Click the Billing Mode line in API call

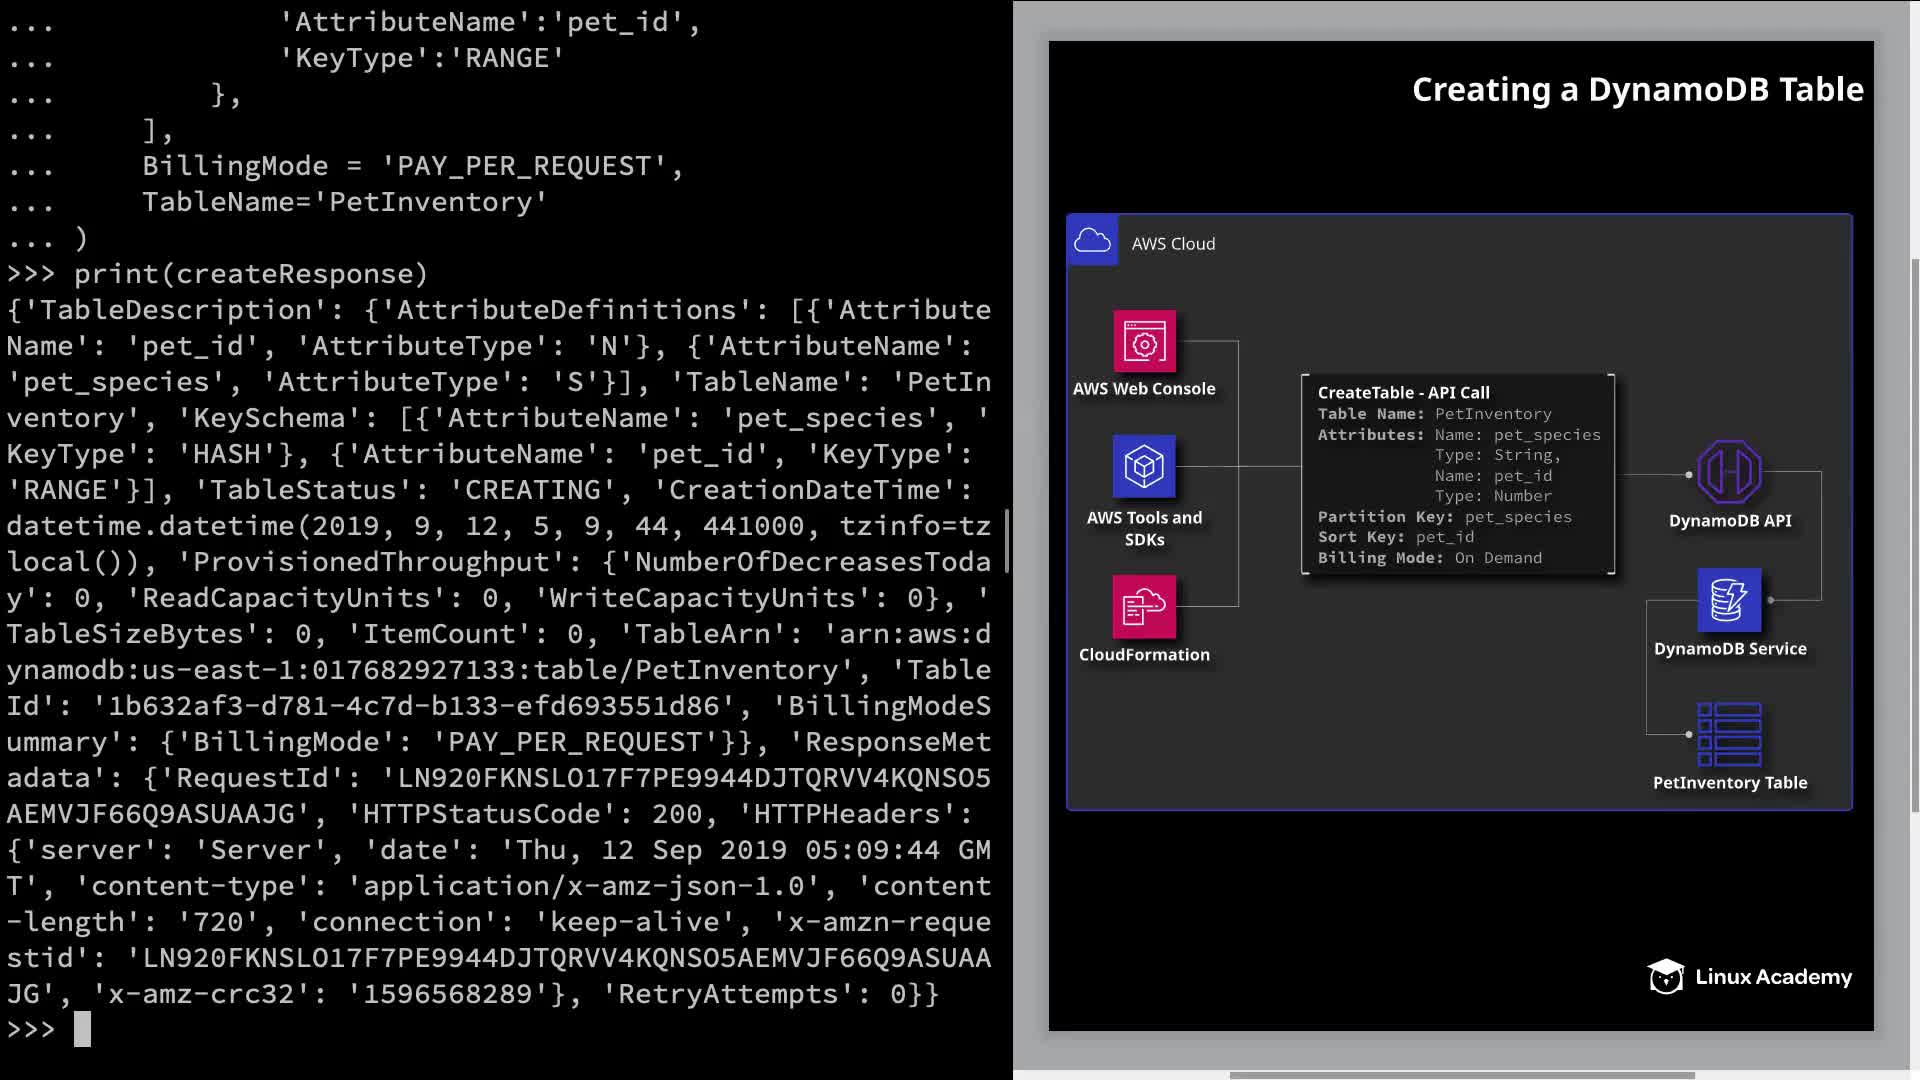1429,558
